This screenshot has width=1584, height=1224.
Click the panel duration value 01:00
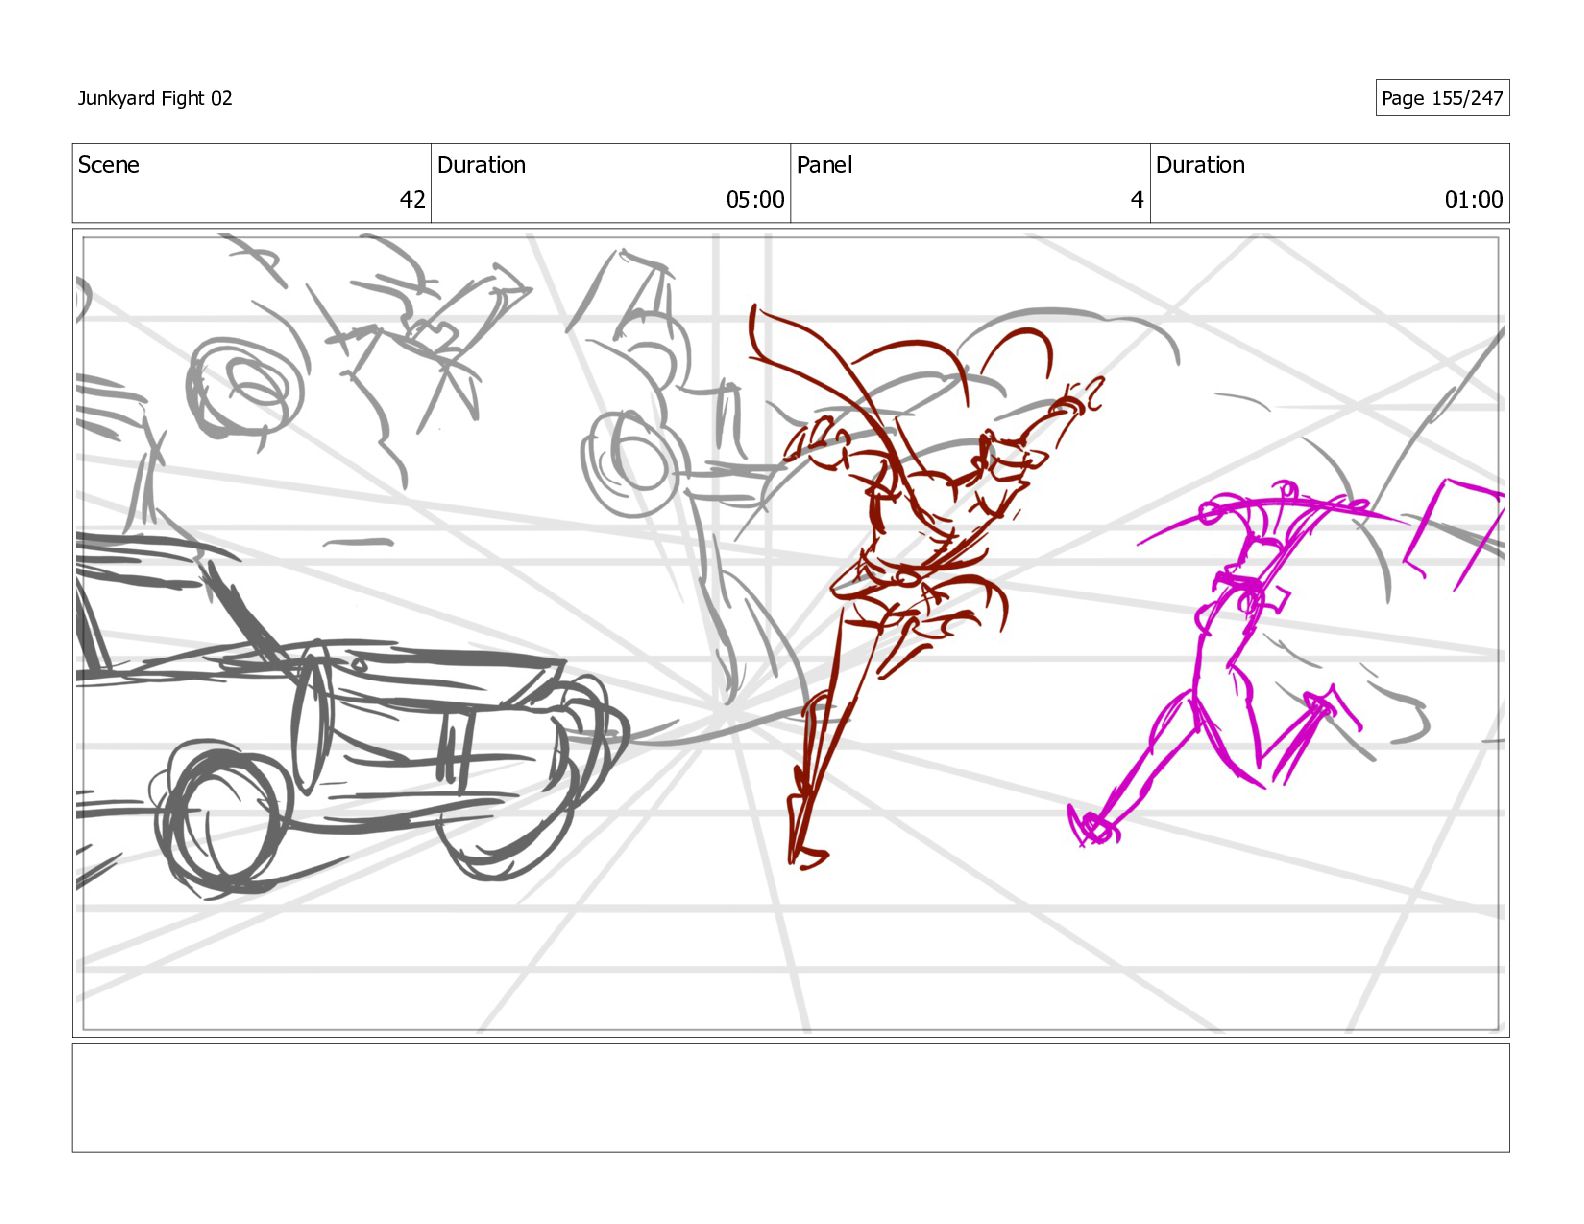1474,200
